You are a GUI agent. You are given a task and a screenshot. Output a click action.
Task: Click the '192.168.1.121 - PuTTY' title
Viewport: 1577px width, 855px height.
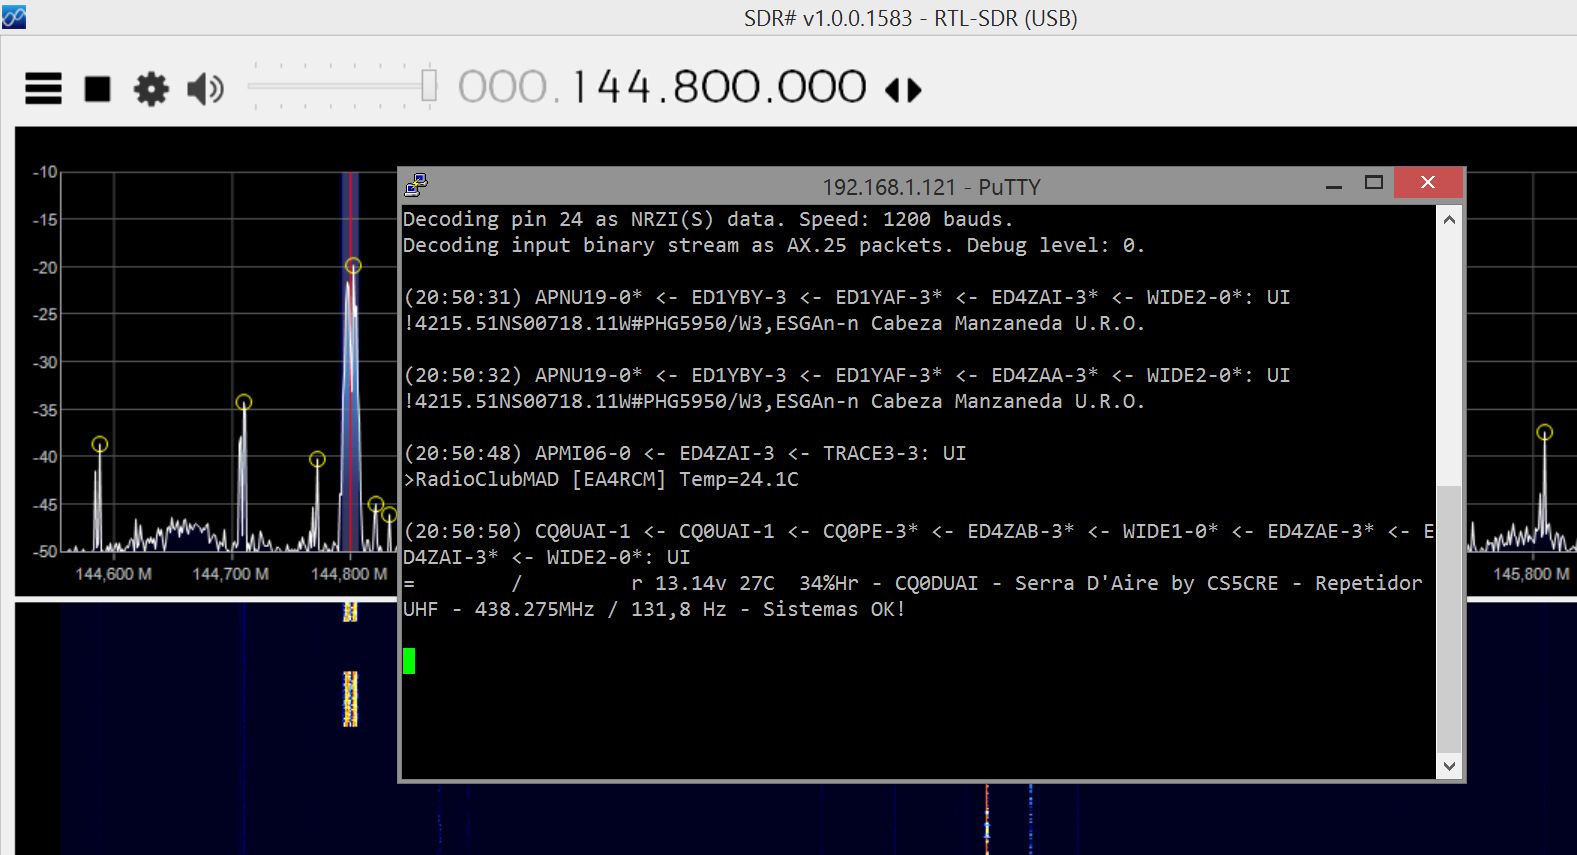coord(931,187)
